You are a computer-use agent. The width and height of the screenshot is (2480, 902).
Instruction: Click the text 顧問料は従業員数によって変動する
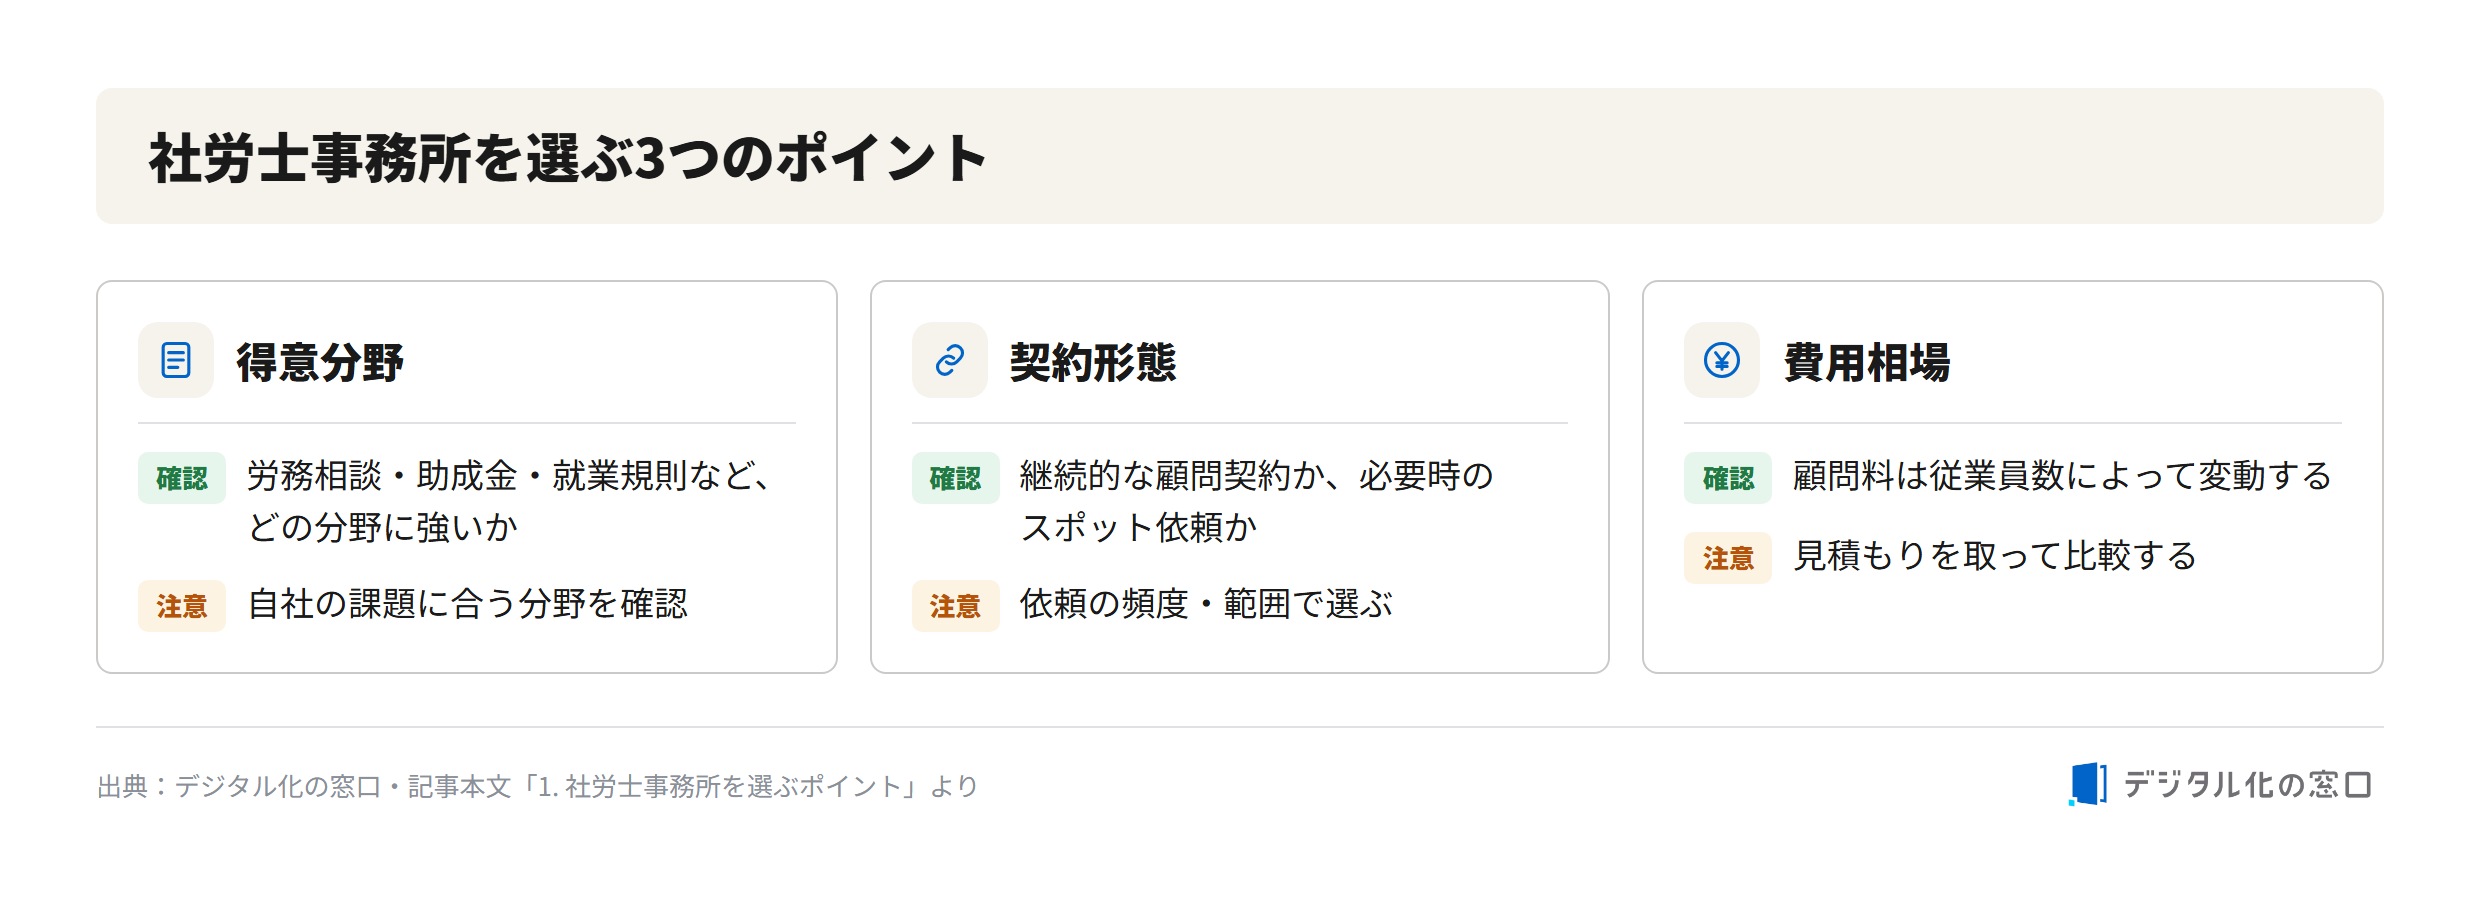(2063, 476)
